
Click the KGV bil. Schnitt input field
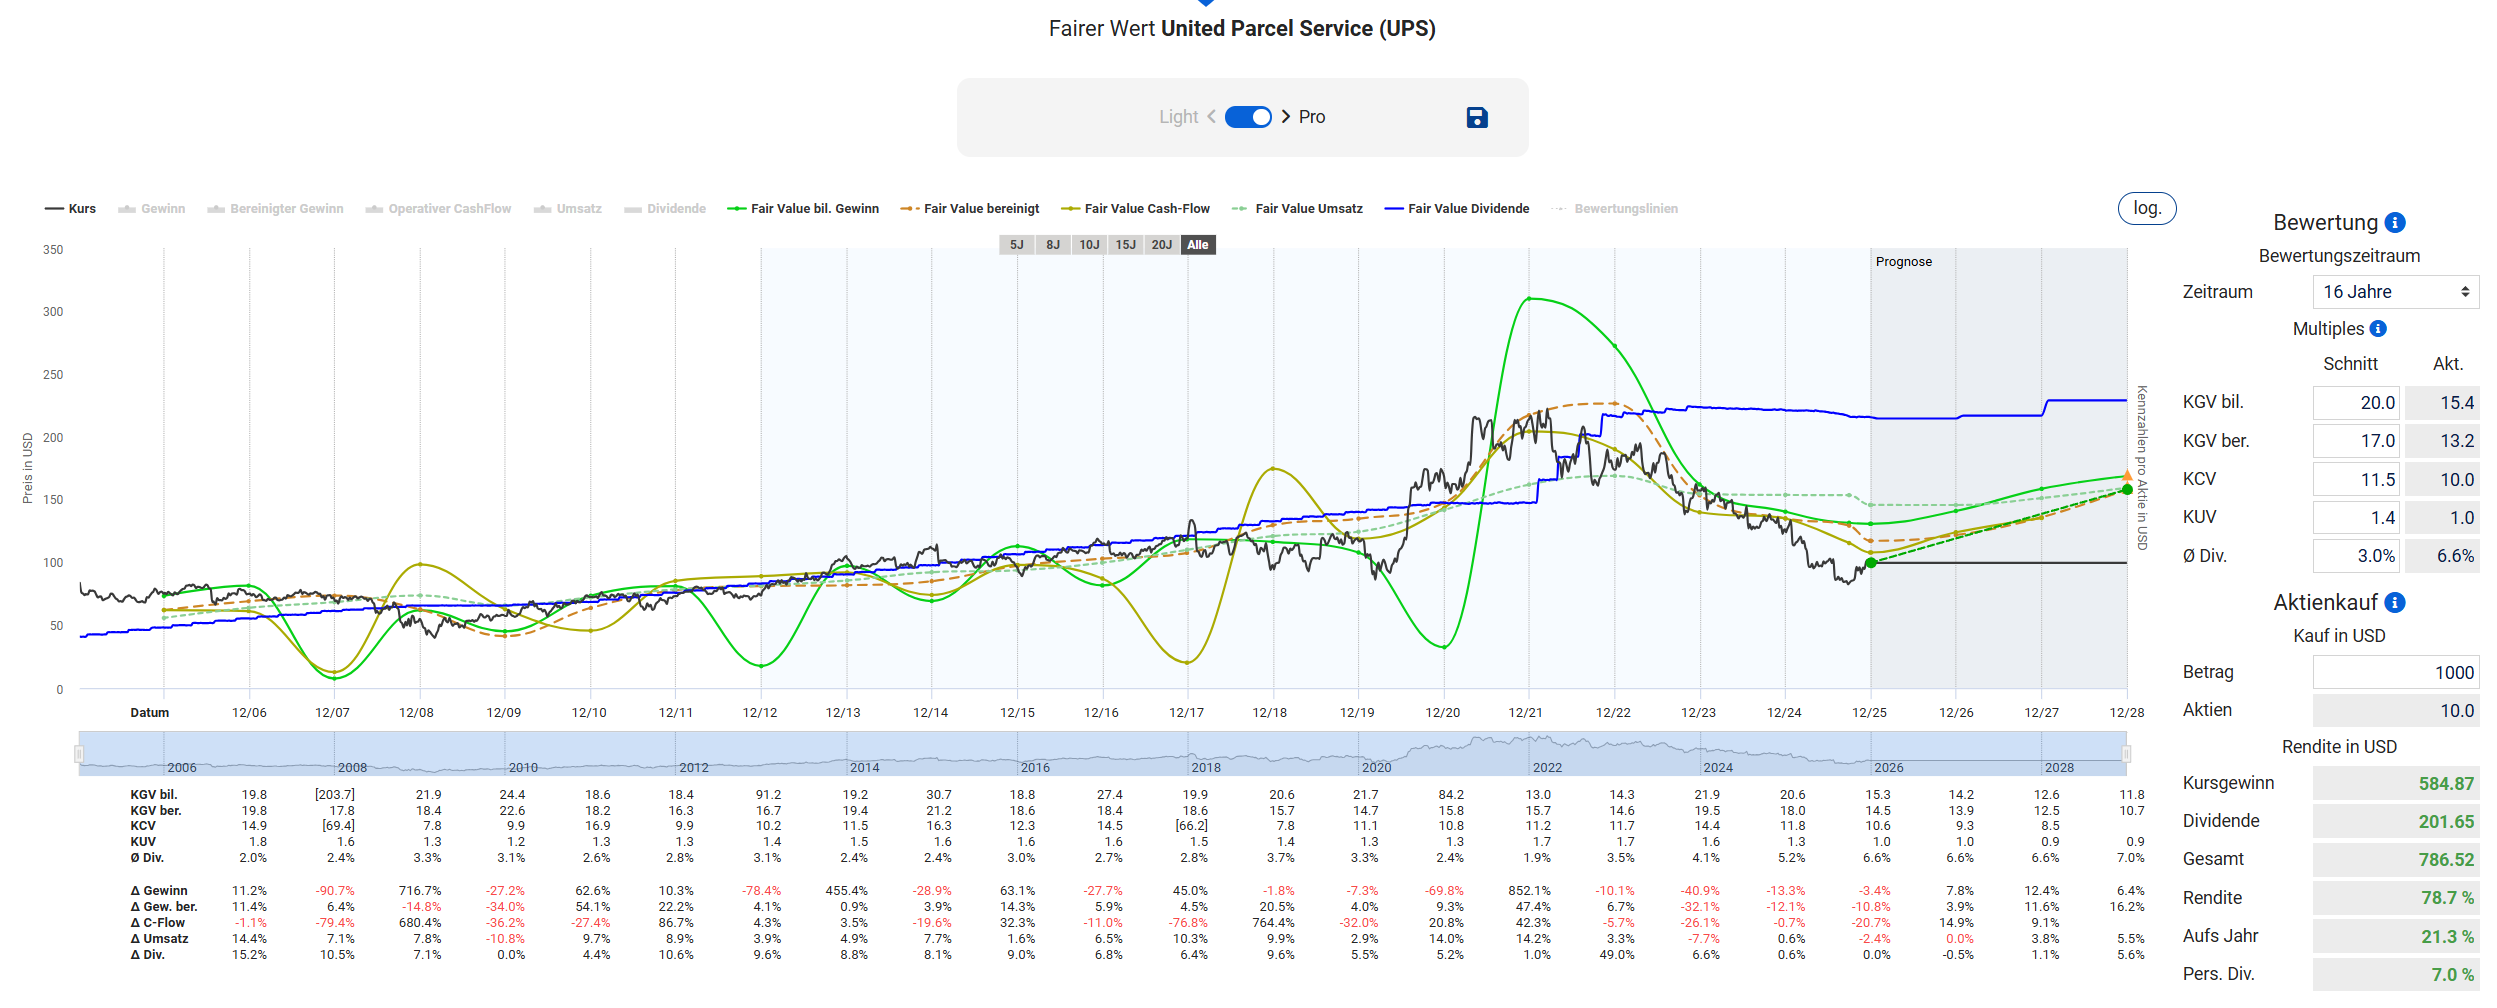[x=2356, y=403]
